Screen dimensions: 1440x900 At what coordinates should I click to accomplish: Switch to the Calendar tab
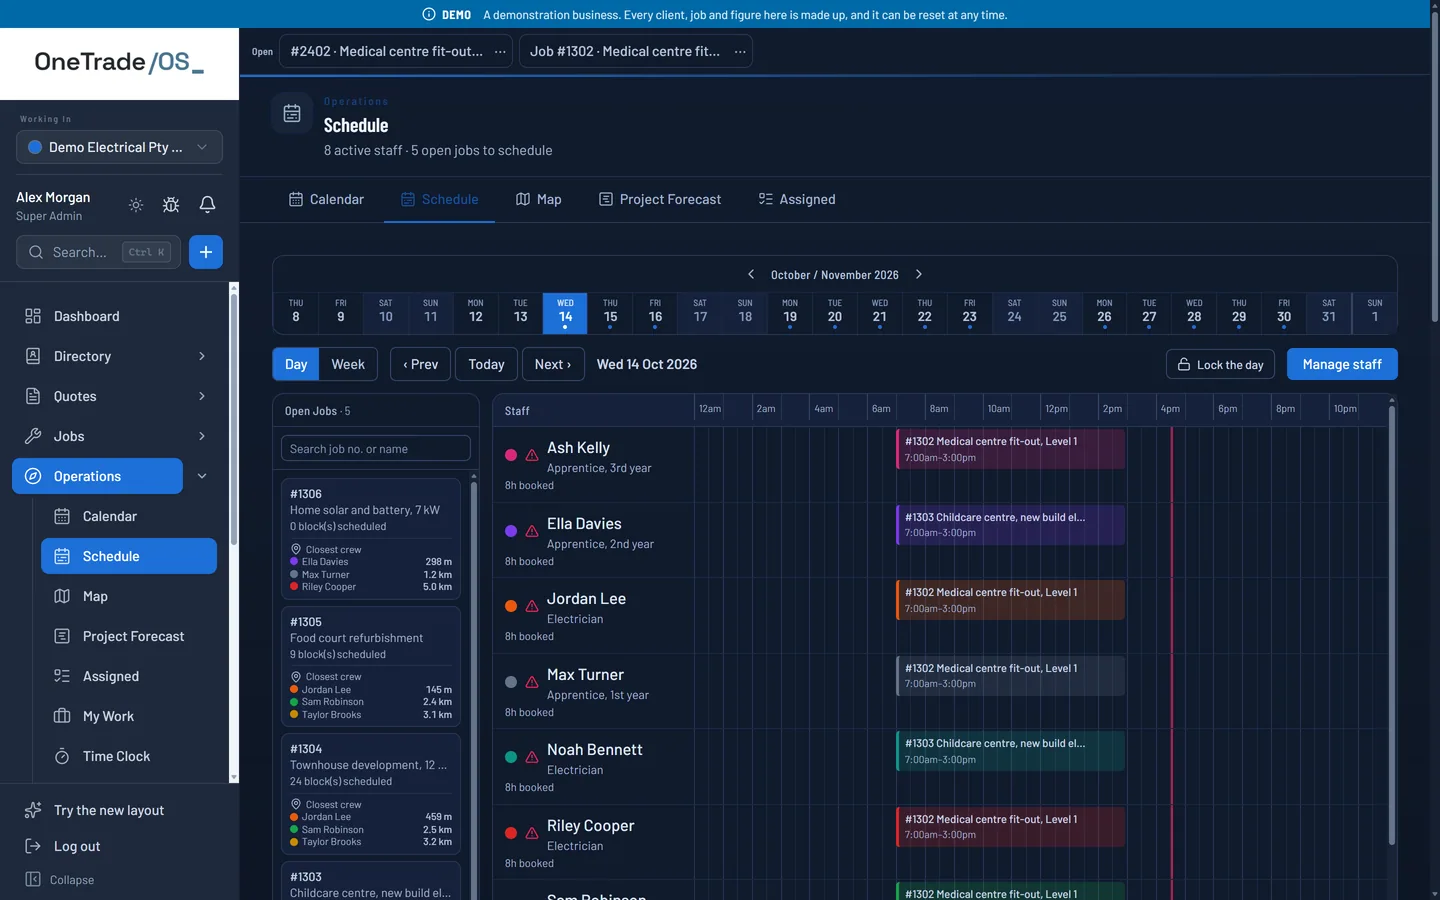coord(327,199)
